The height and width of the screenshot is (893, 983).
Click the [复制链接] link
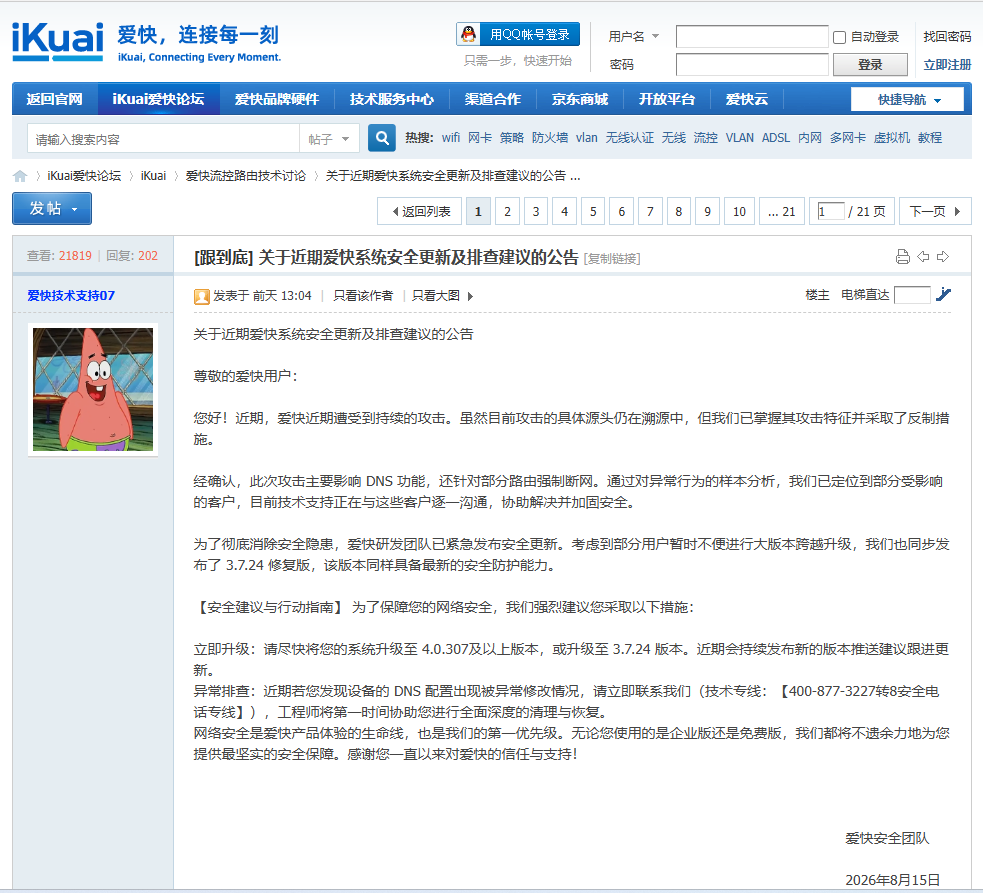click(x=612, y=258)
